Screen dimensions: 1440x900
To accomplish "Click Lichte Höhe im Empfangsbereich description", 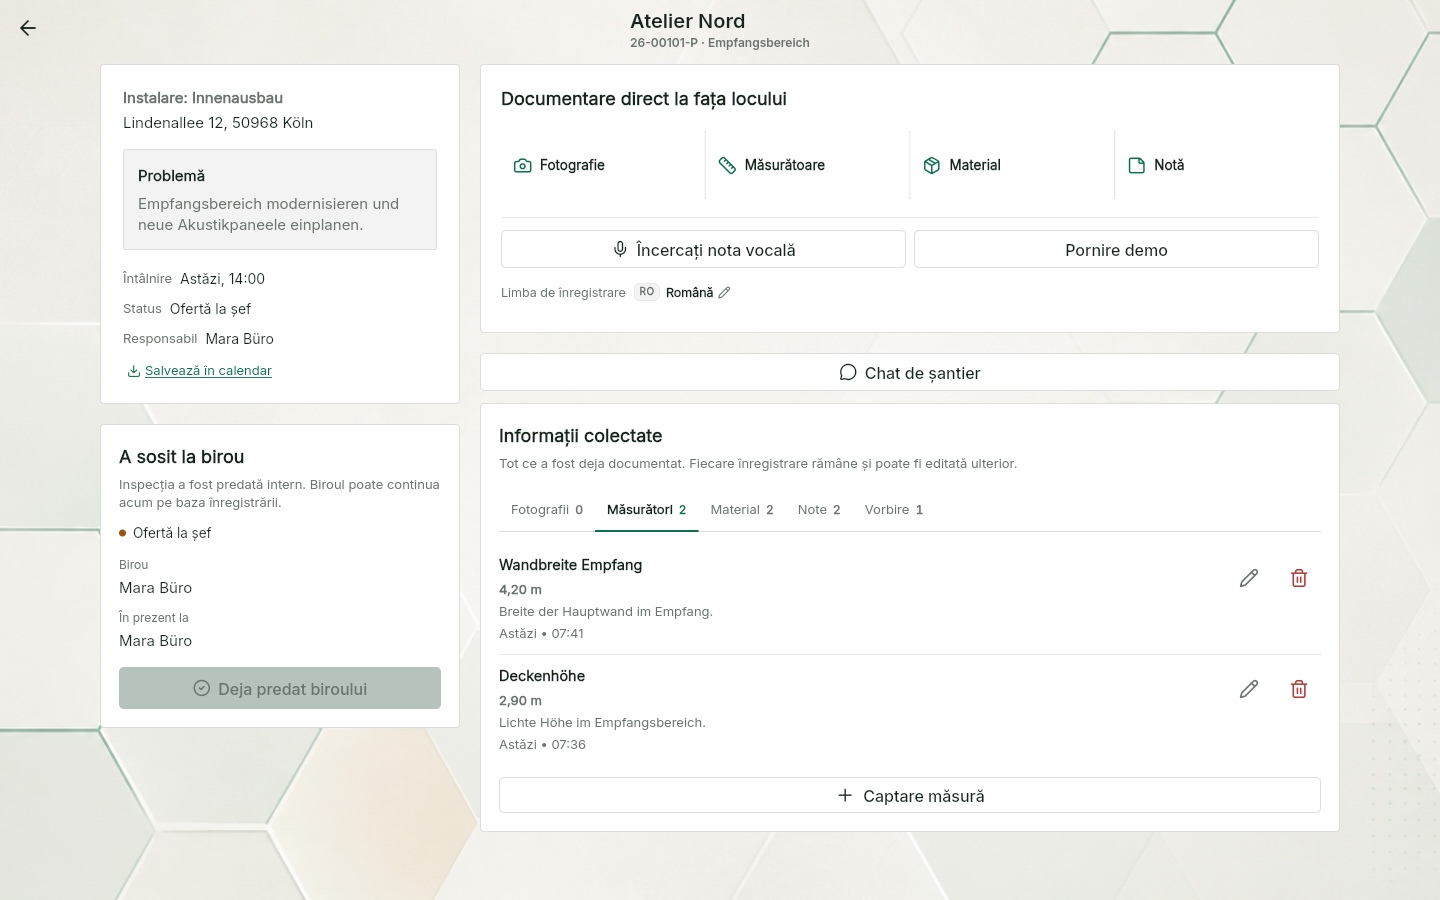I will click(x=602, y=723).
